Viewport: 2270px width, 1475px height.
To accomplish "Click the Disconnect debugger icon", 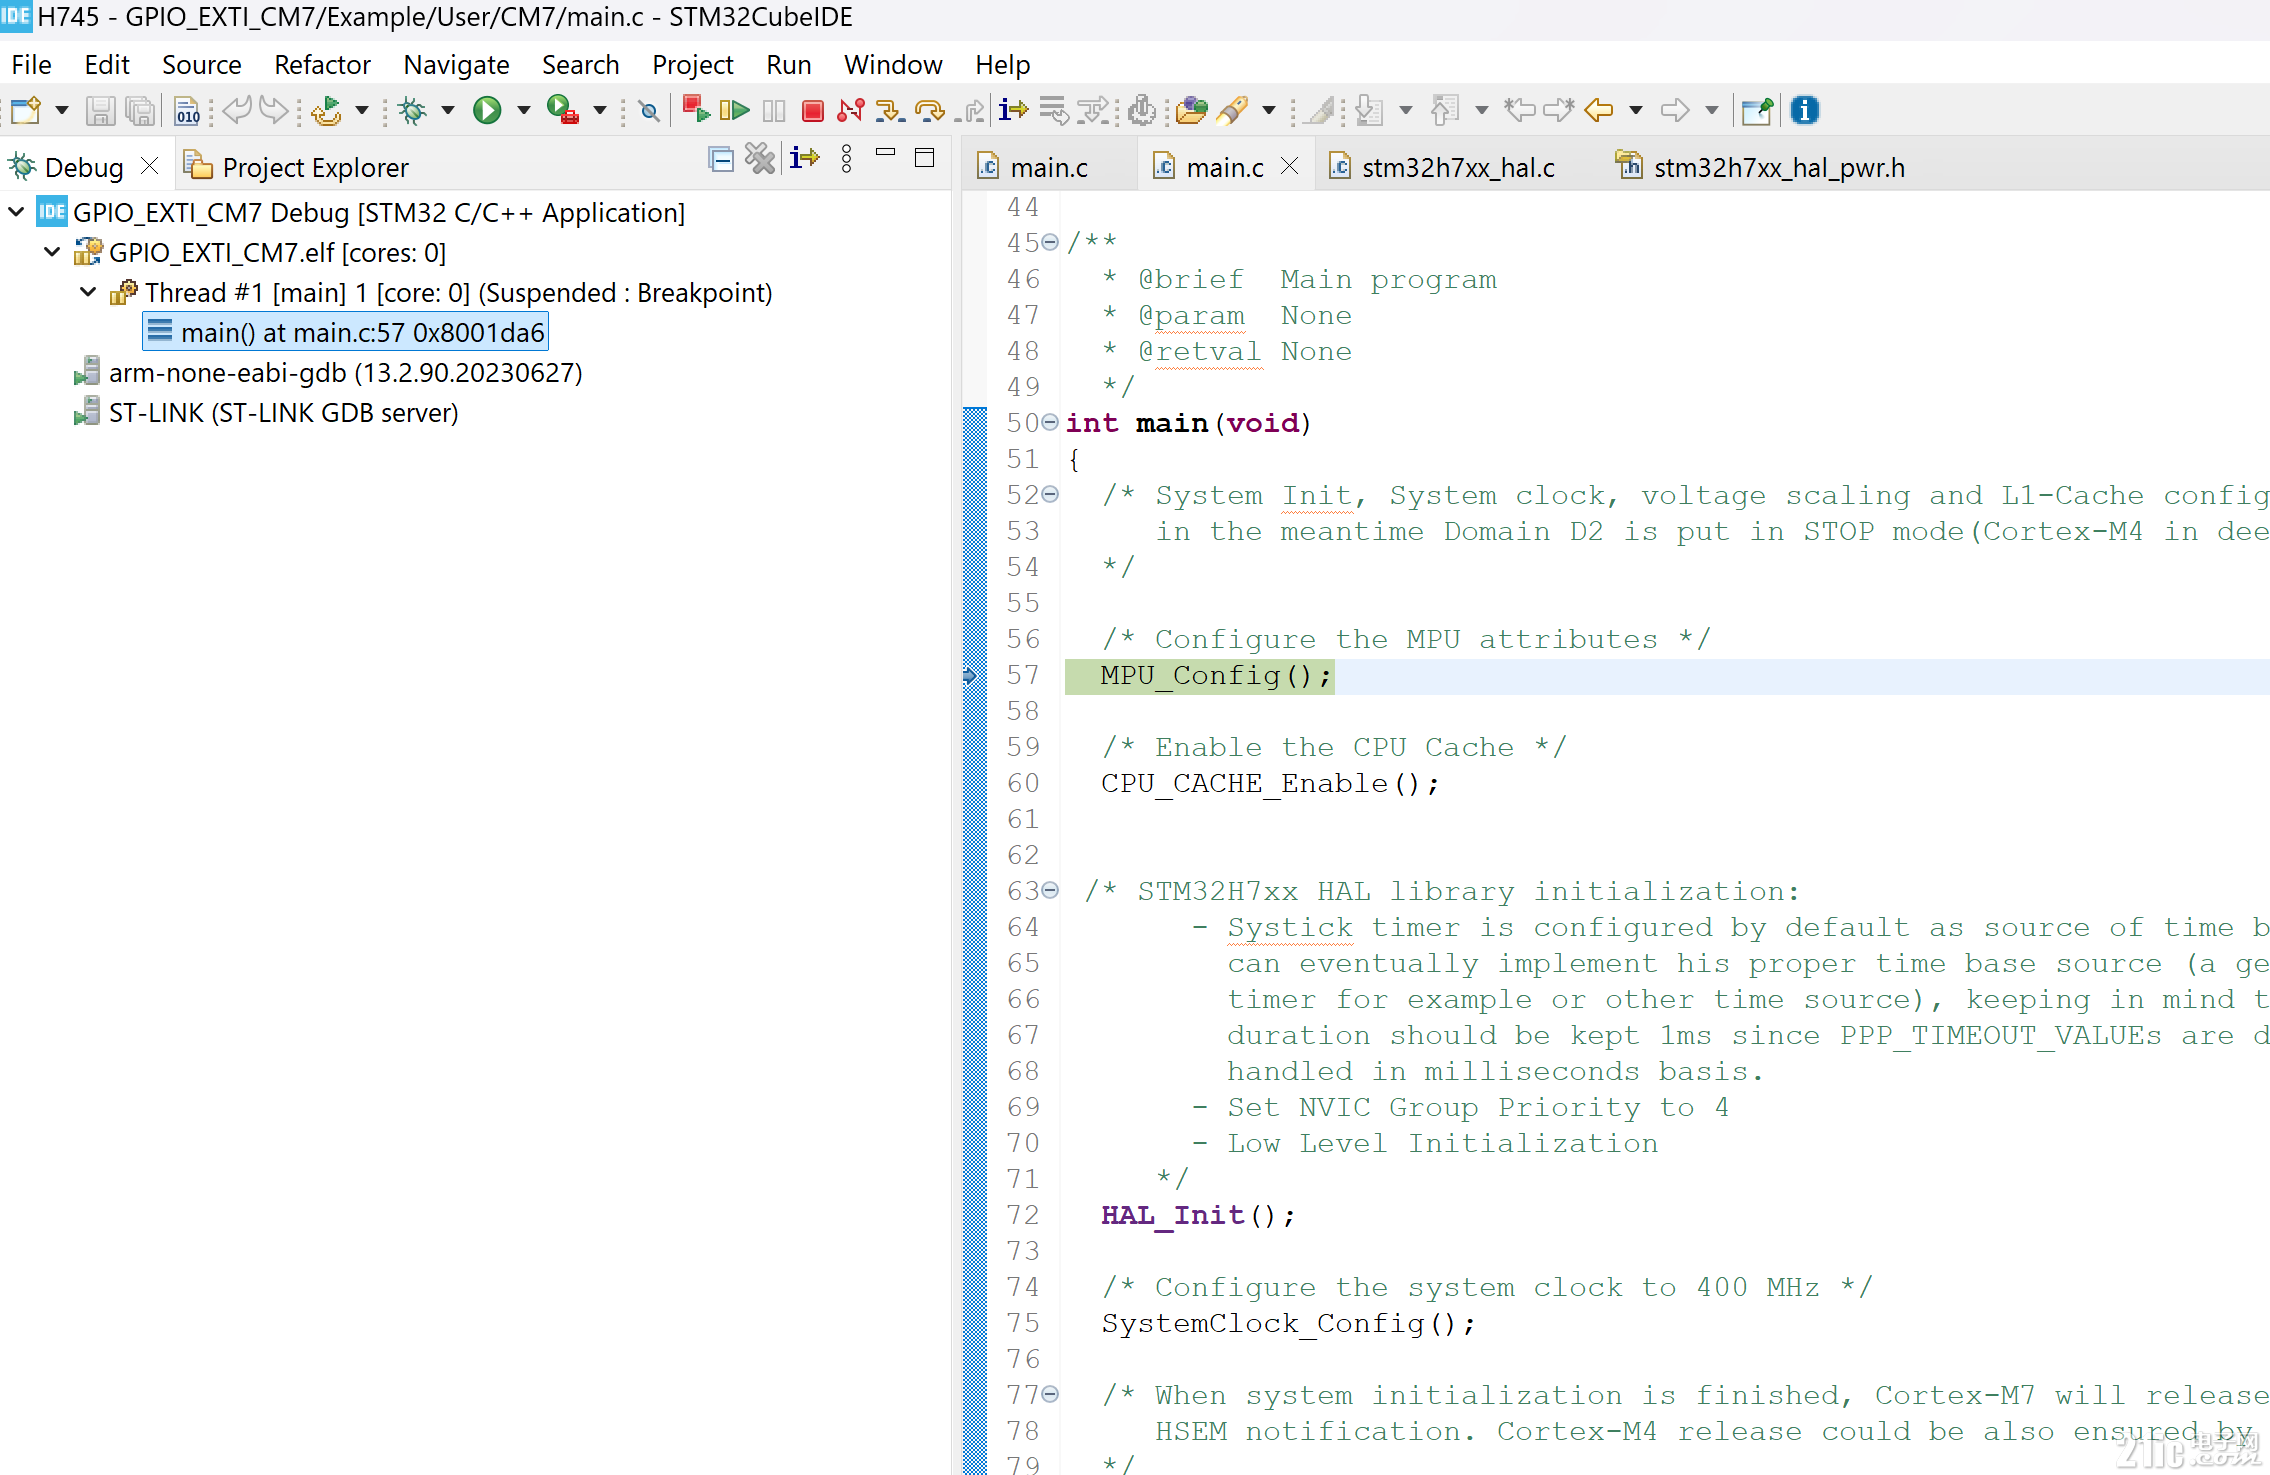I will coord(851,110).
